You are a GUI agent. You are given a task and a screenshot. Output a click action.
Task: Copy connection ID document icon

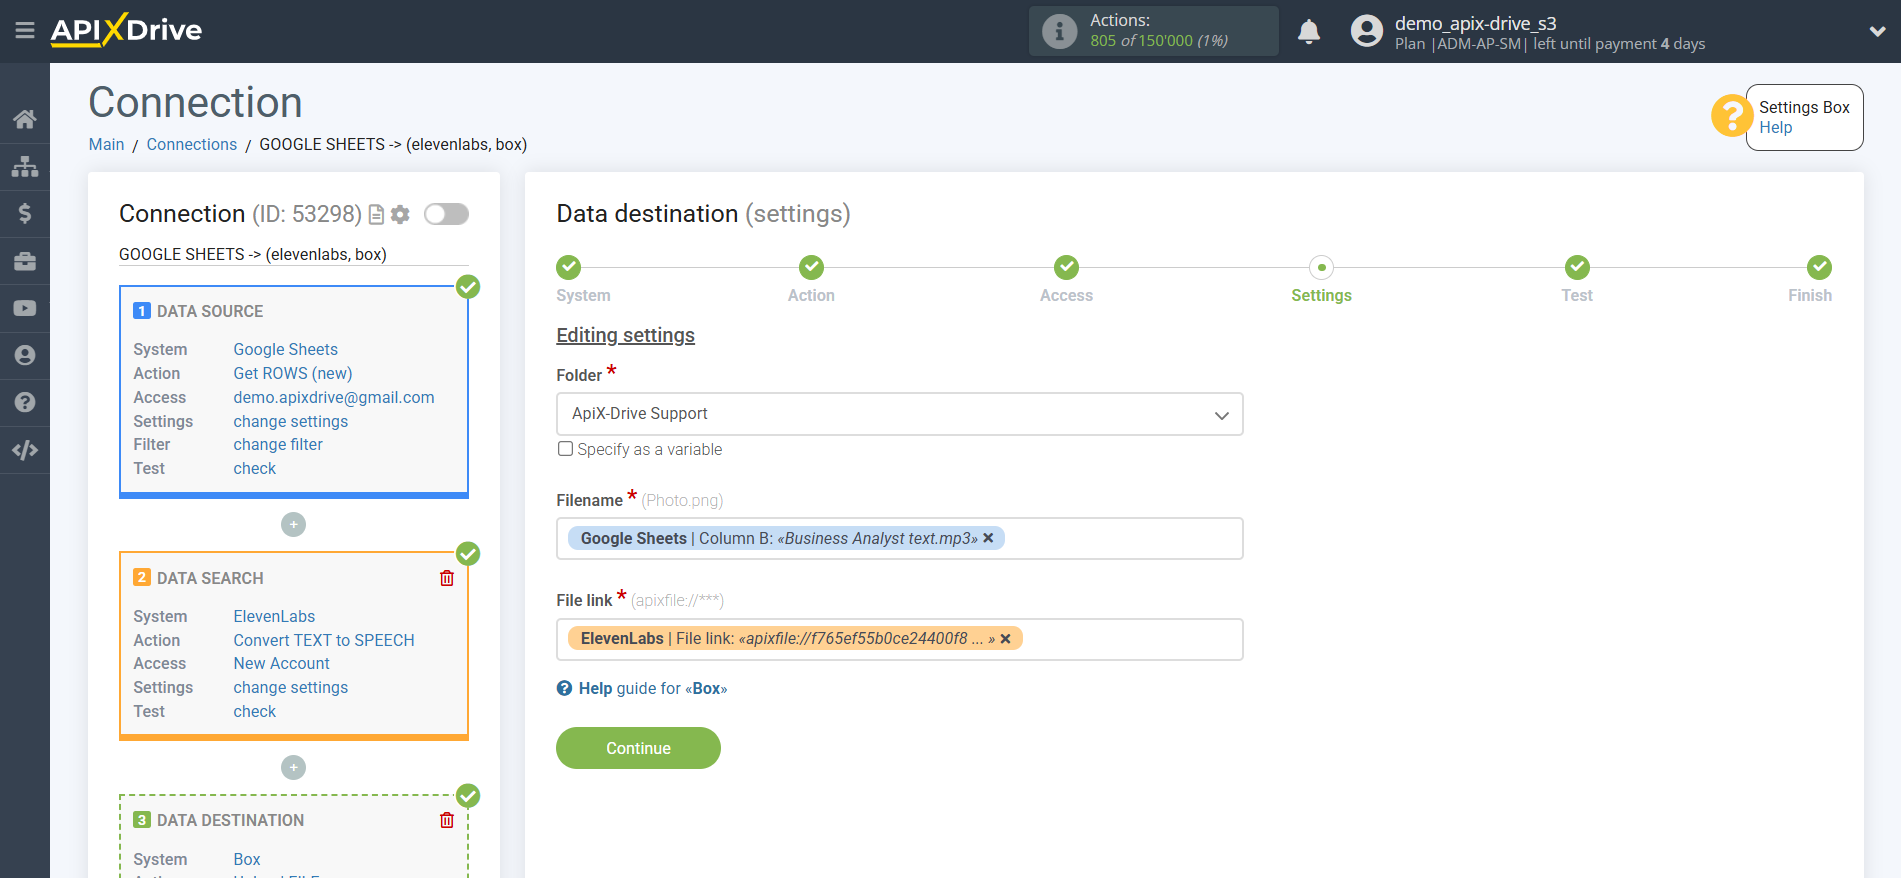[x=376, y=214]
